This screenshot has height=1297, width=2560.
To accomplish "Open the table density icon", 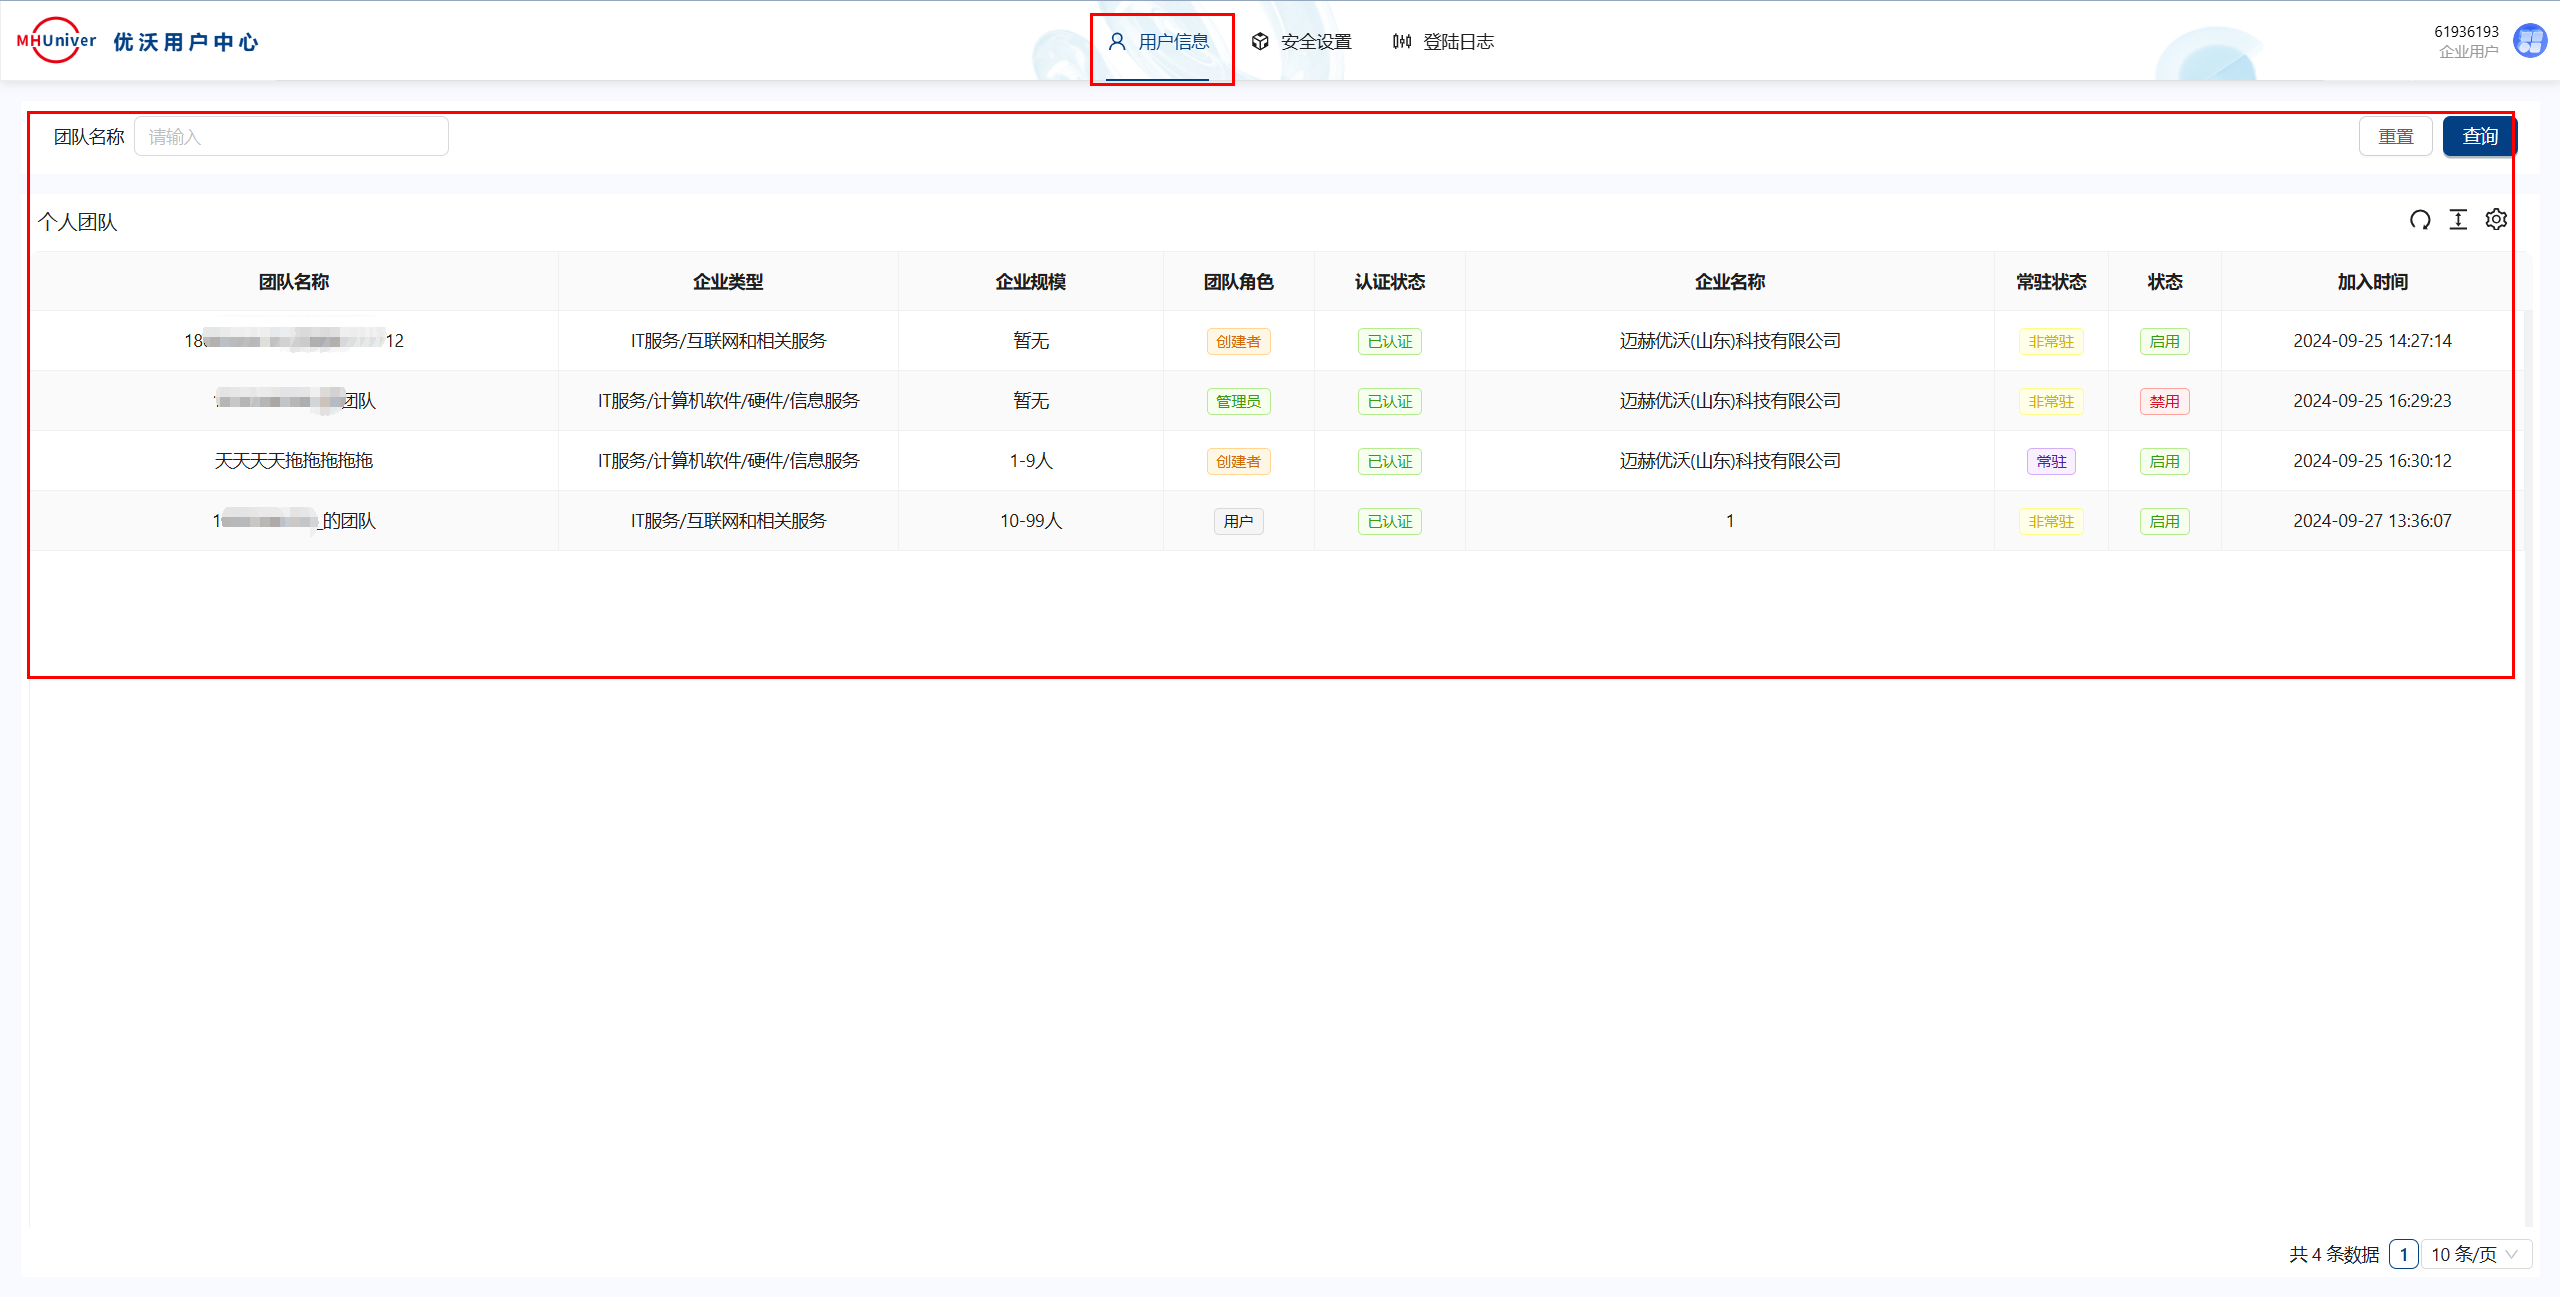I will [2458, 220].
